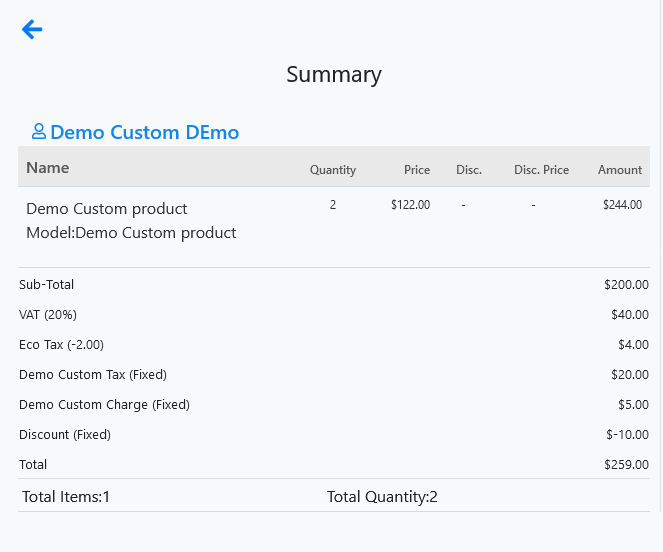The height and width of the screenshot is (552, 663).
Task: Click the $122.00 price cell
Action: [411, 205]
